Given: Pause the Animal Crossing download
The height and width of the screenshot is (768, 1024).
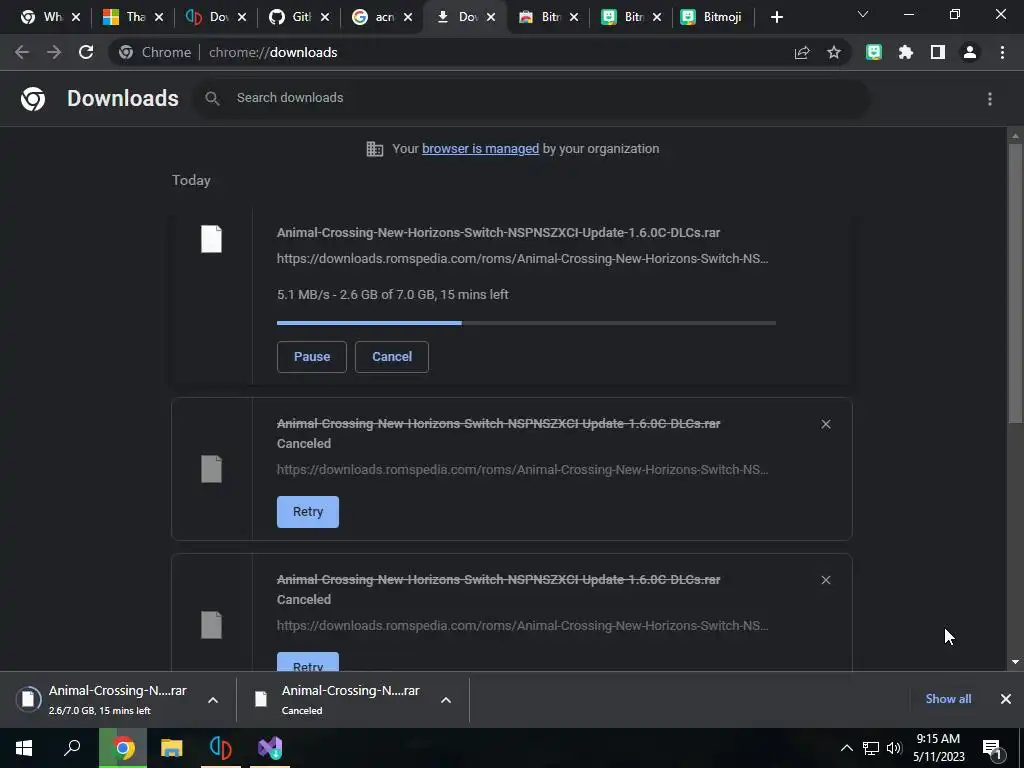Looking at the screenshot, I should (x=312, y=357).
